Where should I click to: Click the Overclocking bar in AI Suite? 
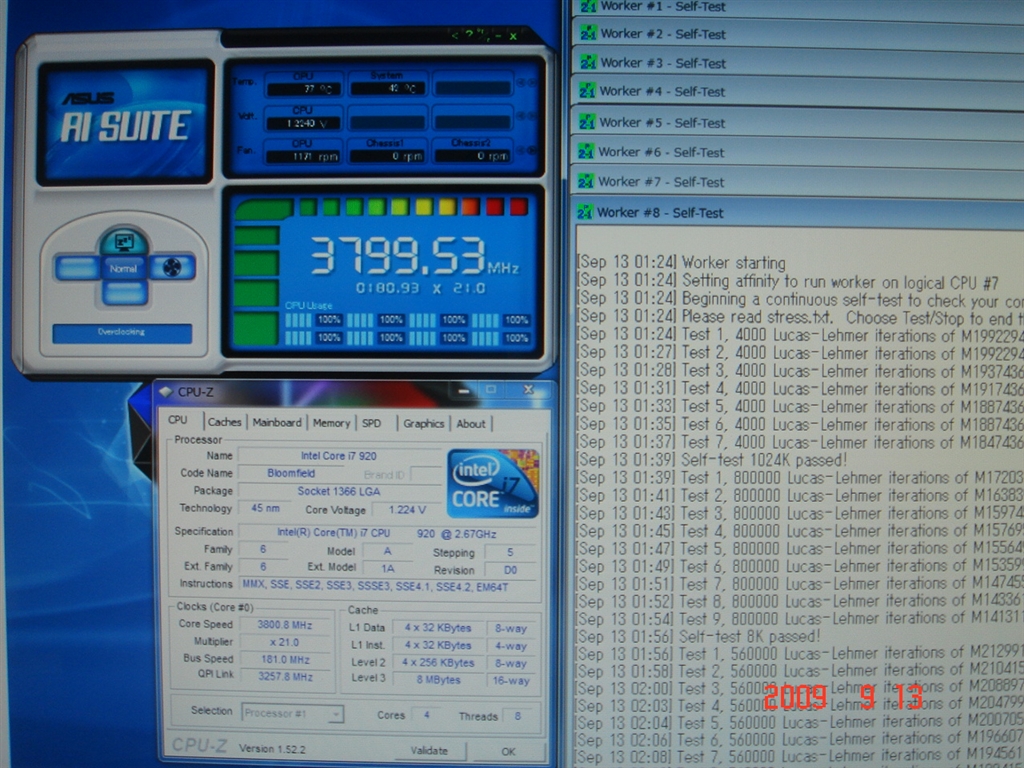122,332
